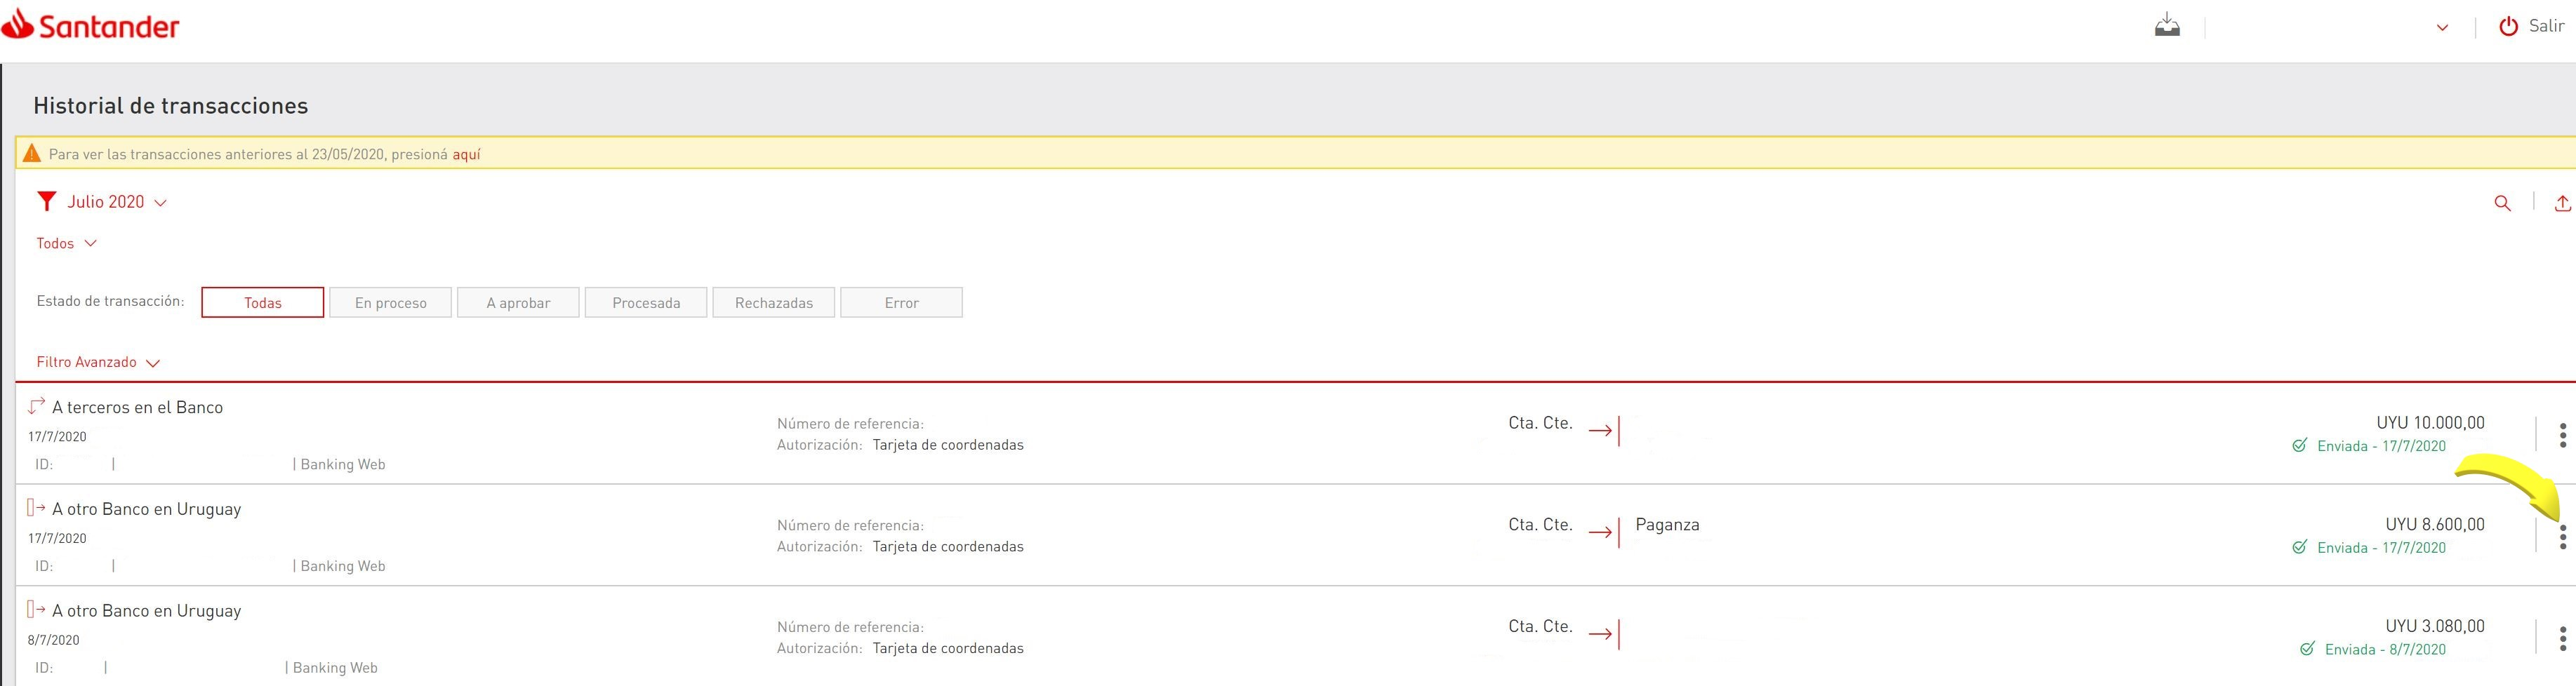Screen dimensions: 2576x686
Task: Show transactions with Error status
Action: [x=901, y=303]
